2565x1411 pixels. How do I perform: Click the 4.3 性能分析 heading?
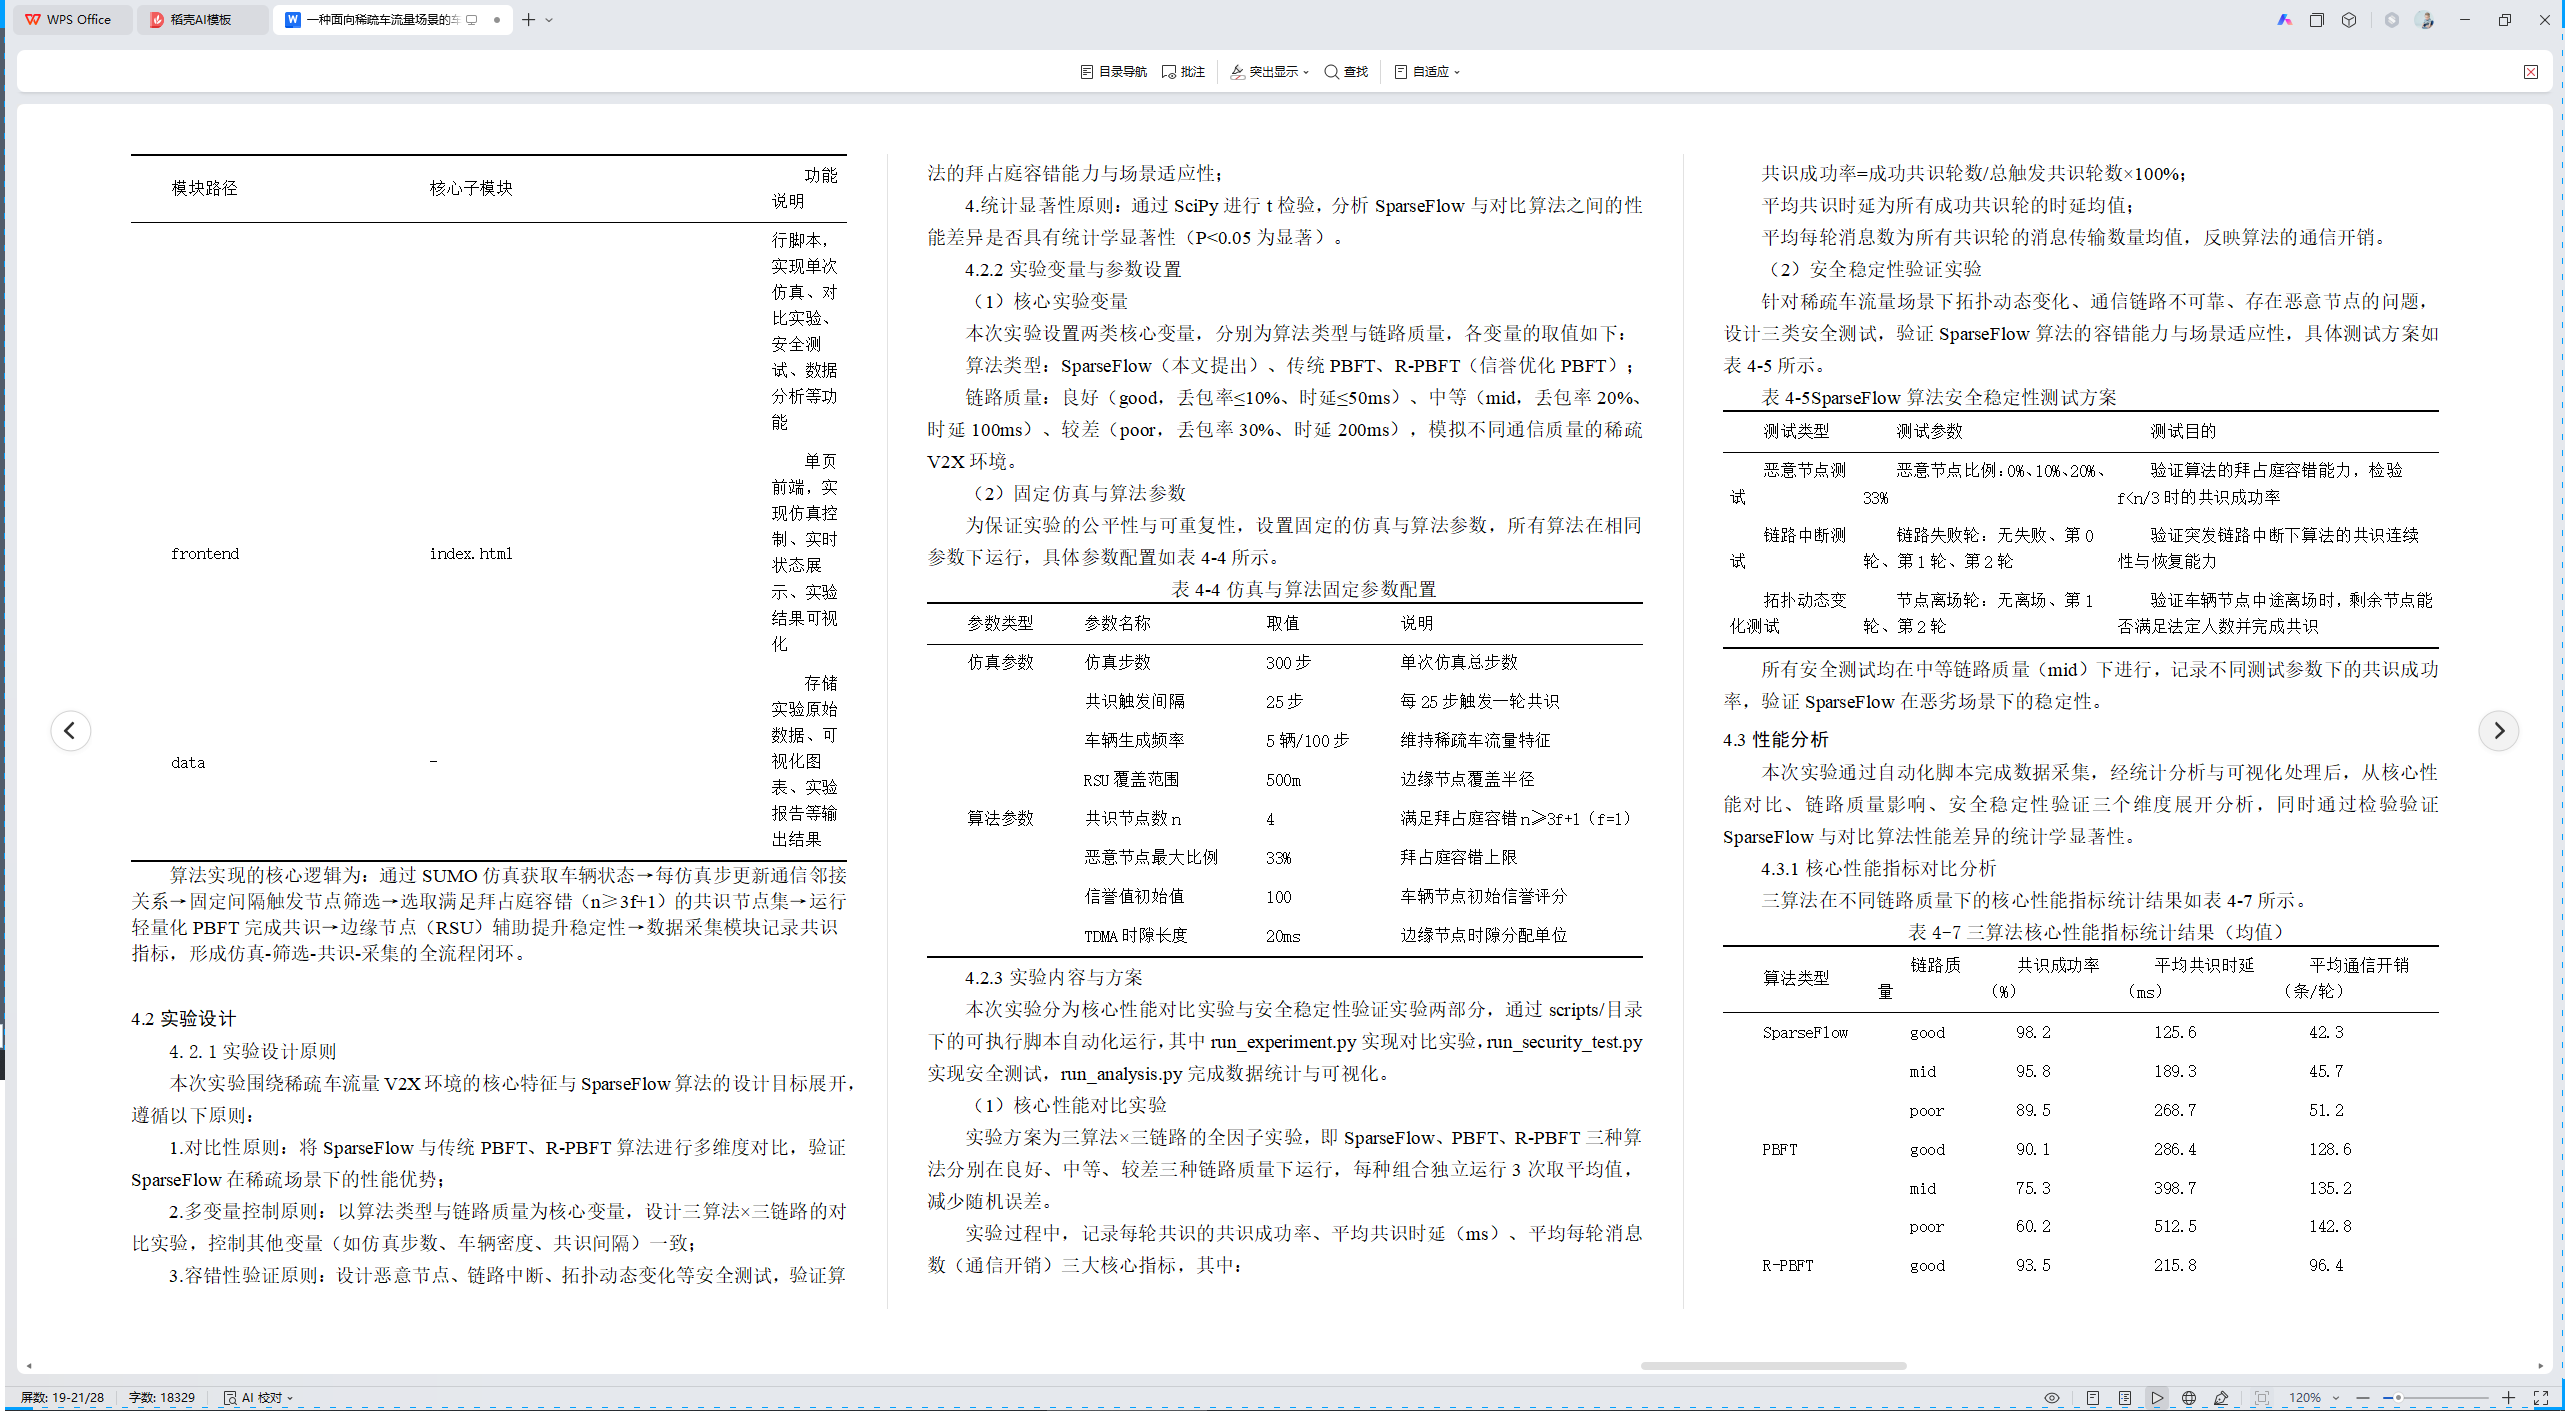(1776, 740)
